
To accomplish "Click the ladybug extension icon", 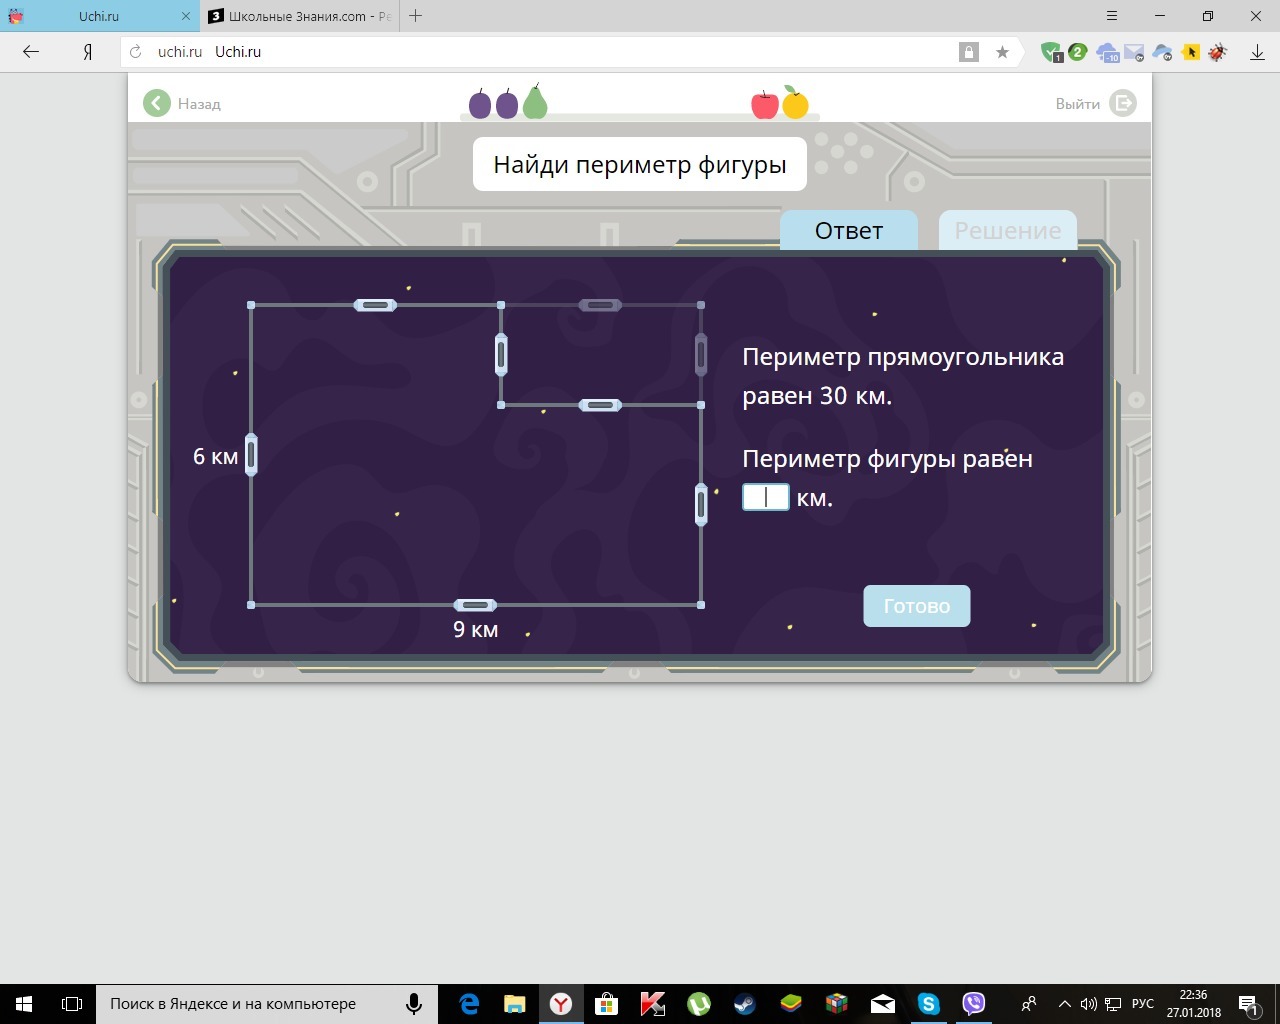I will [x=1217, y=52].
